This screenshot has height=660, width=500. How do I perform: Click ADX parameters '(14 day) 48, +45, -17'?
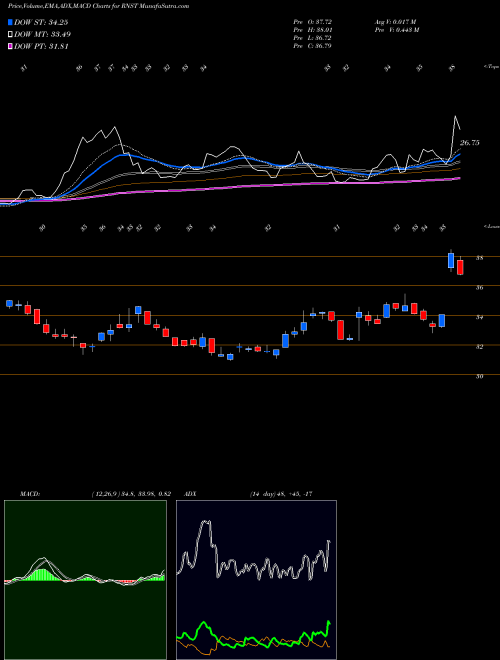280,494
